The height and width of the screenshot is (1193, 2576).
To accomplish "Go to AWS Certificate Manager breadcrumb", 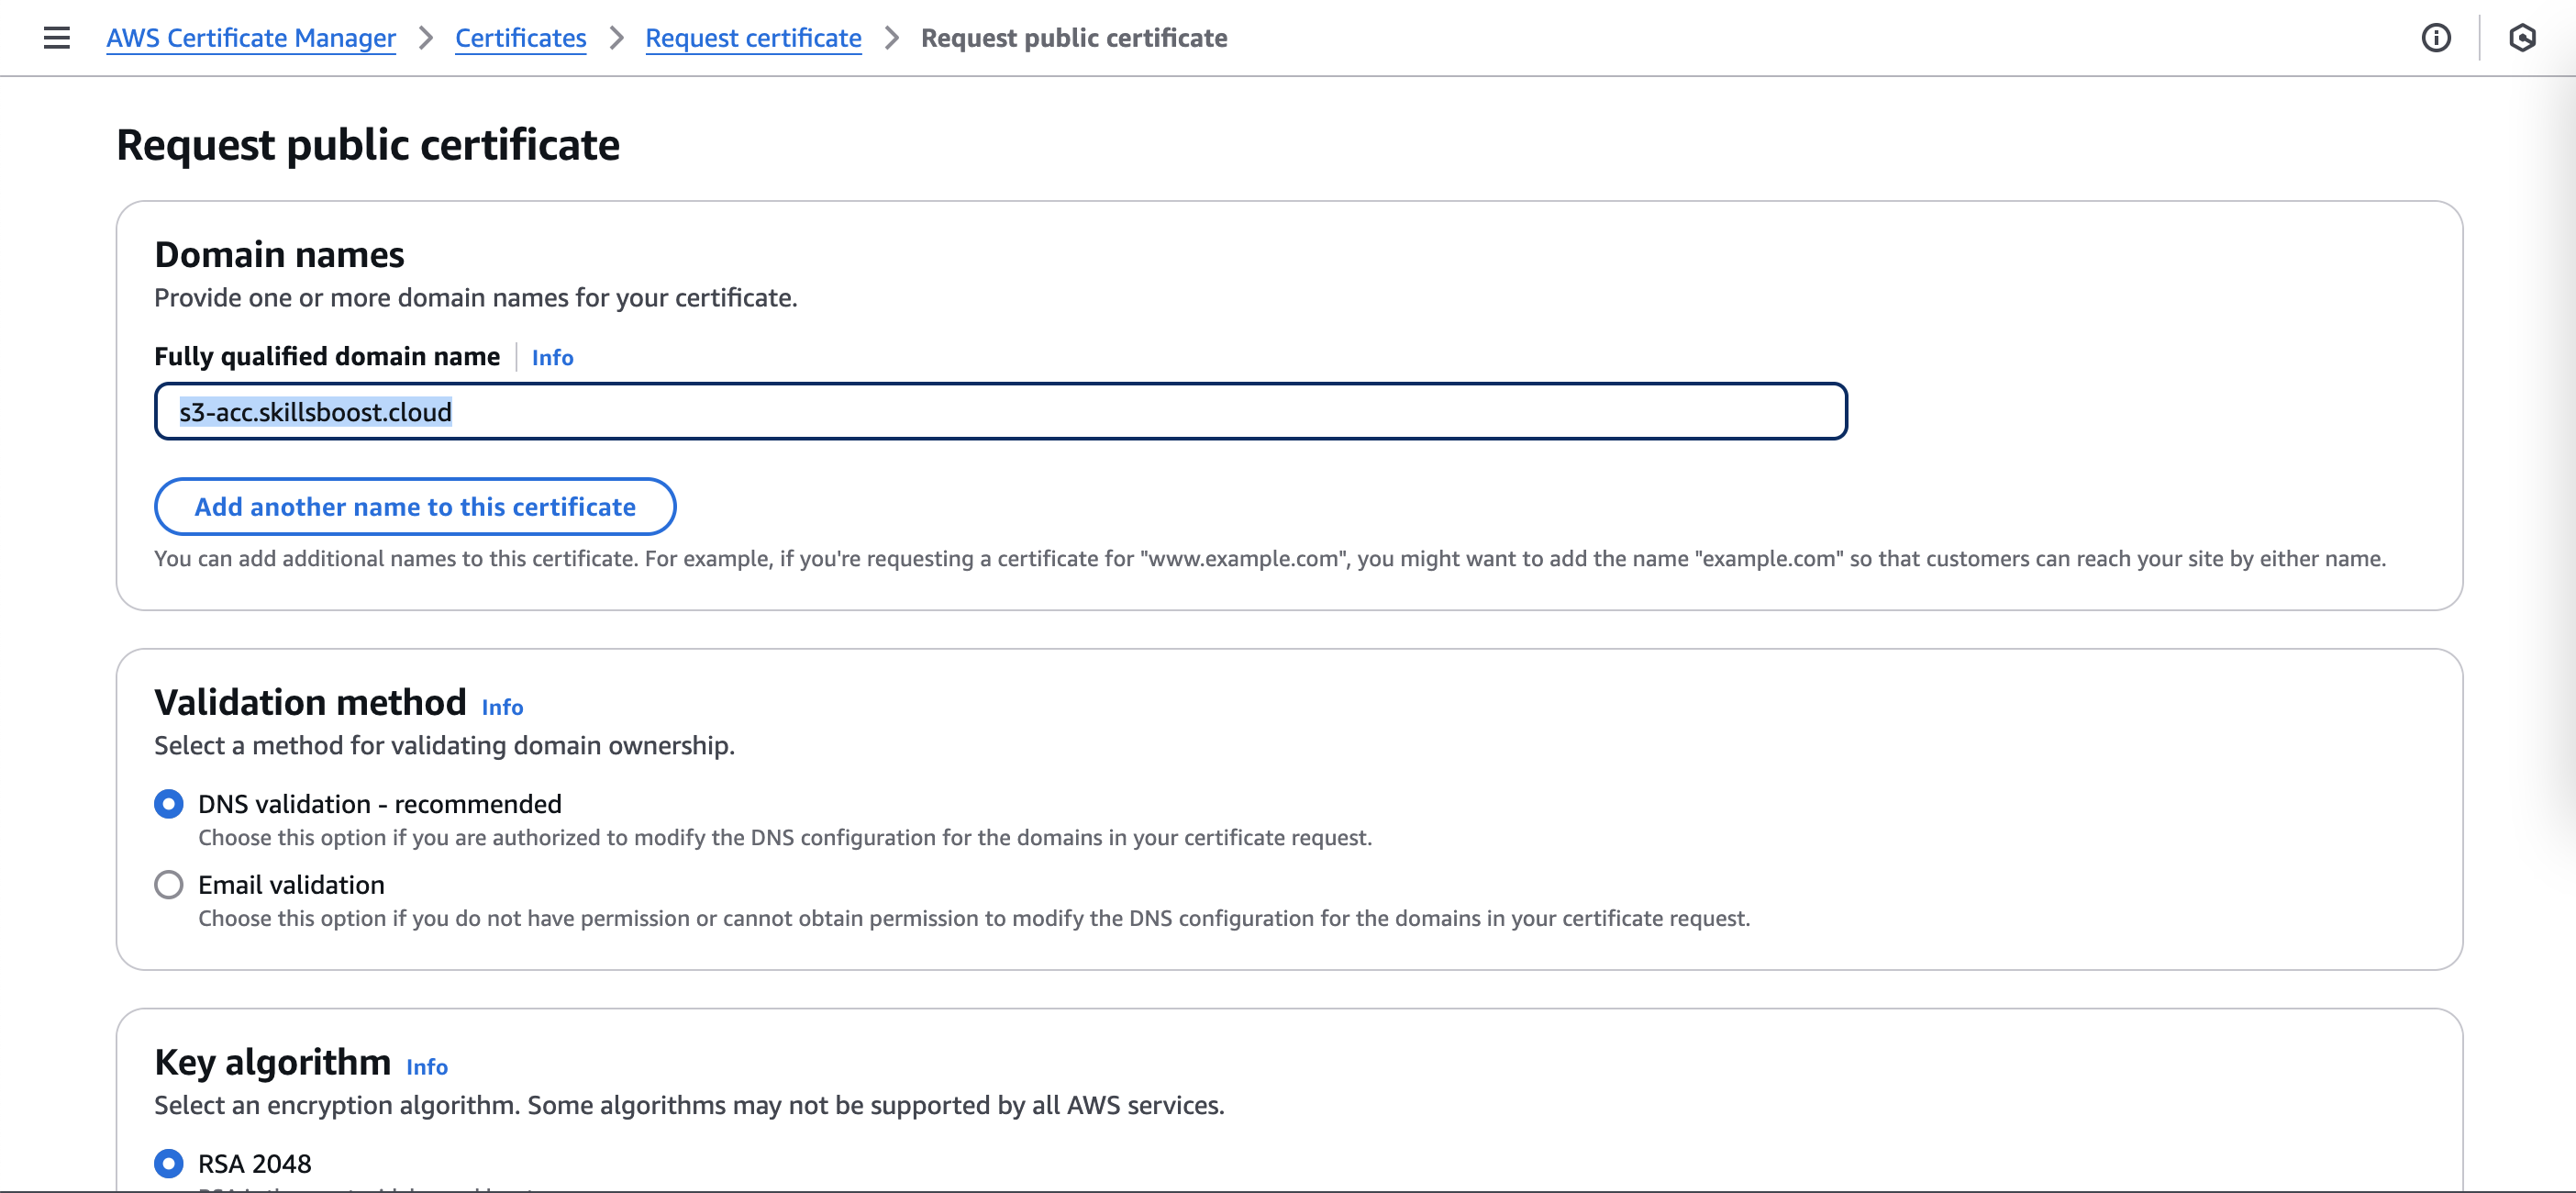I will click(251, 38).
